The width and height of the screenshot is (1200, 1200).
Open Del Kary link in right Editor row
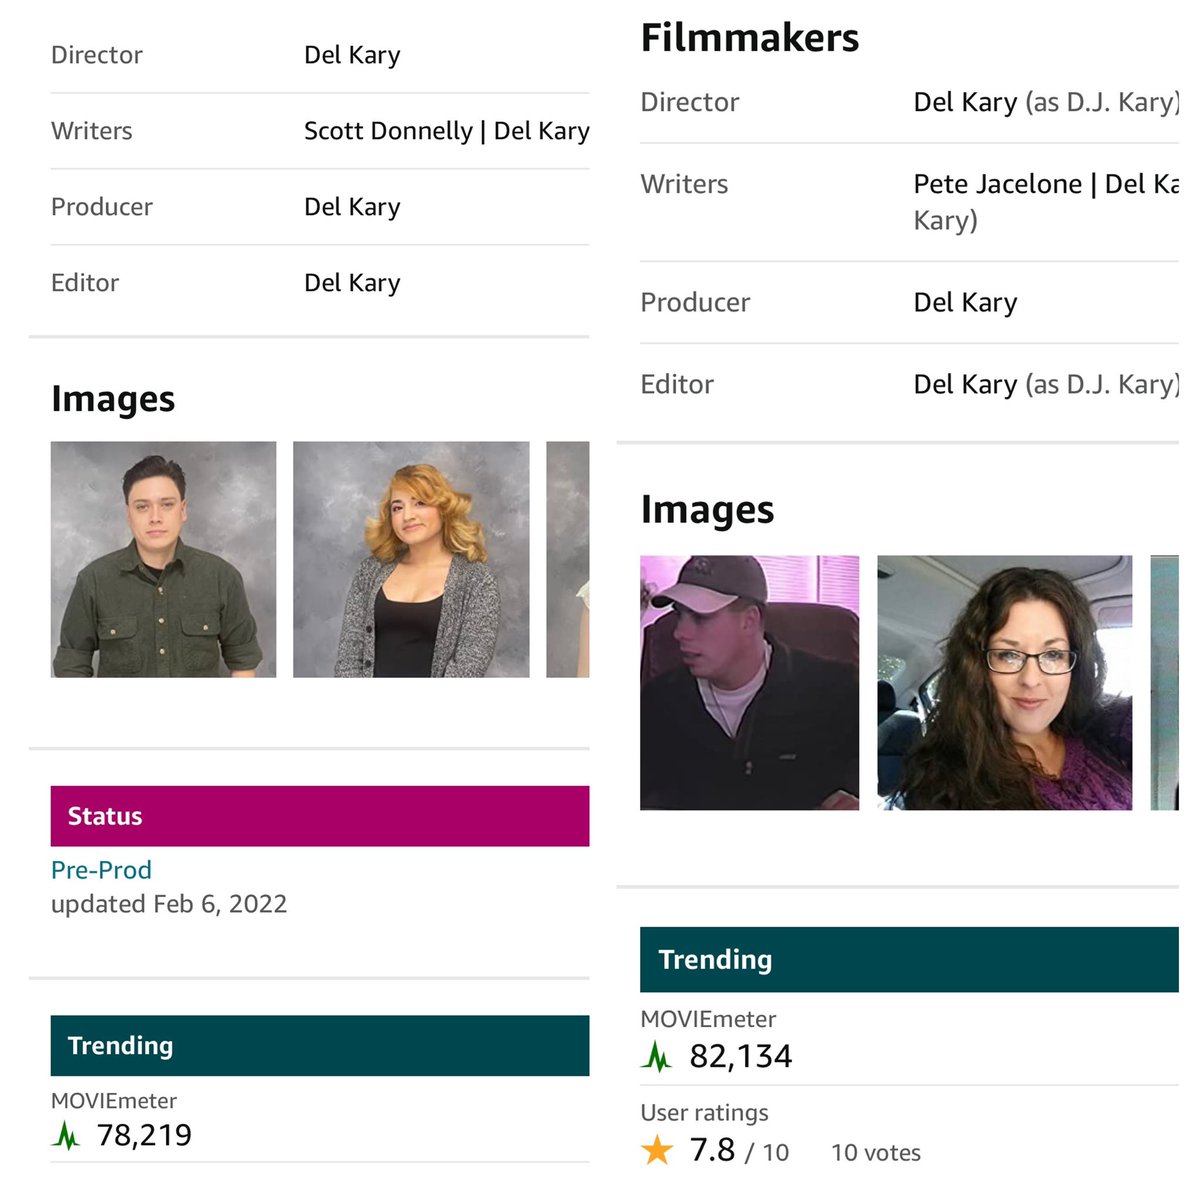click(x=965, y=384)
